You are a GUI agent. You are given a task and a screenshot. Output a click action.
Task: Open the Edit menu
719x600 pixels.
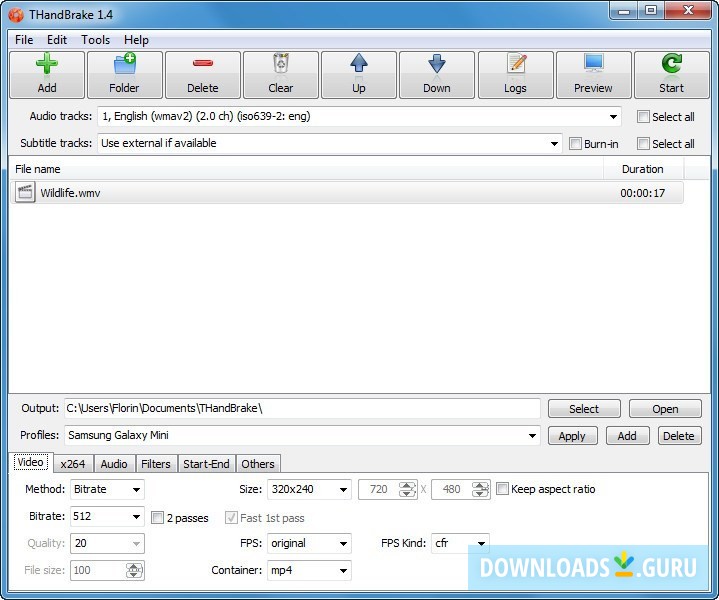(57, 40)
